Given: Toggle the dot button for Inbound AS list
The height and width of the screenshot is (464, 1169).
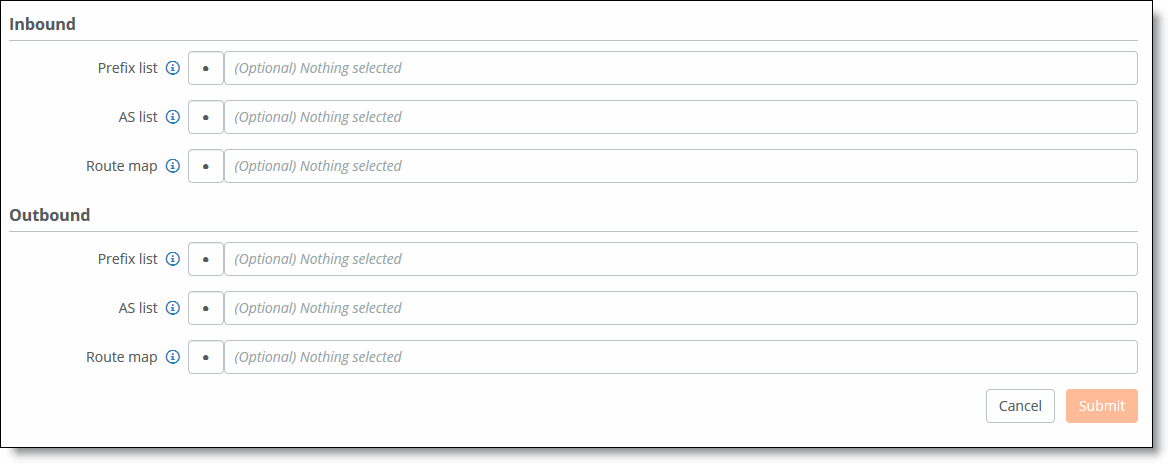Looking at the screenshot, I should click(206, 117).
